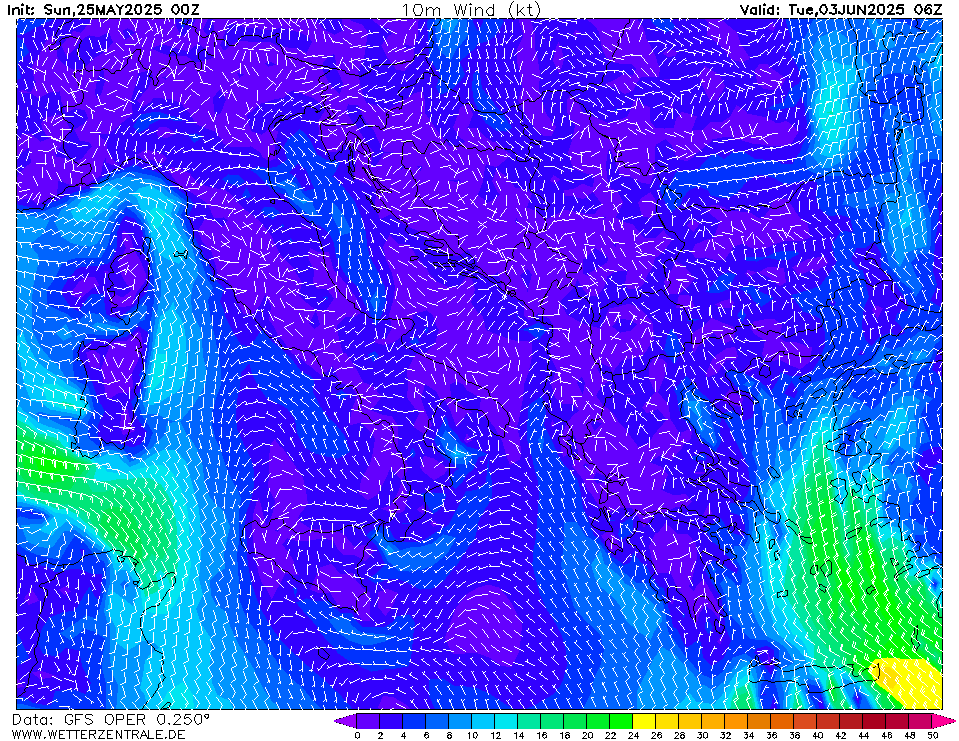Click the '50' label under the color scale
The width and height of the screenshot is (959, 741).
click(x=933, y=735)
